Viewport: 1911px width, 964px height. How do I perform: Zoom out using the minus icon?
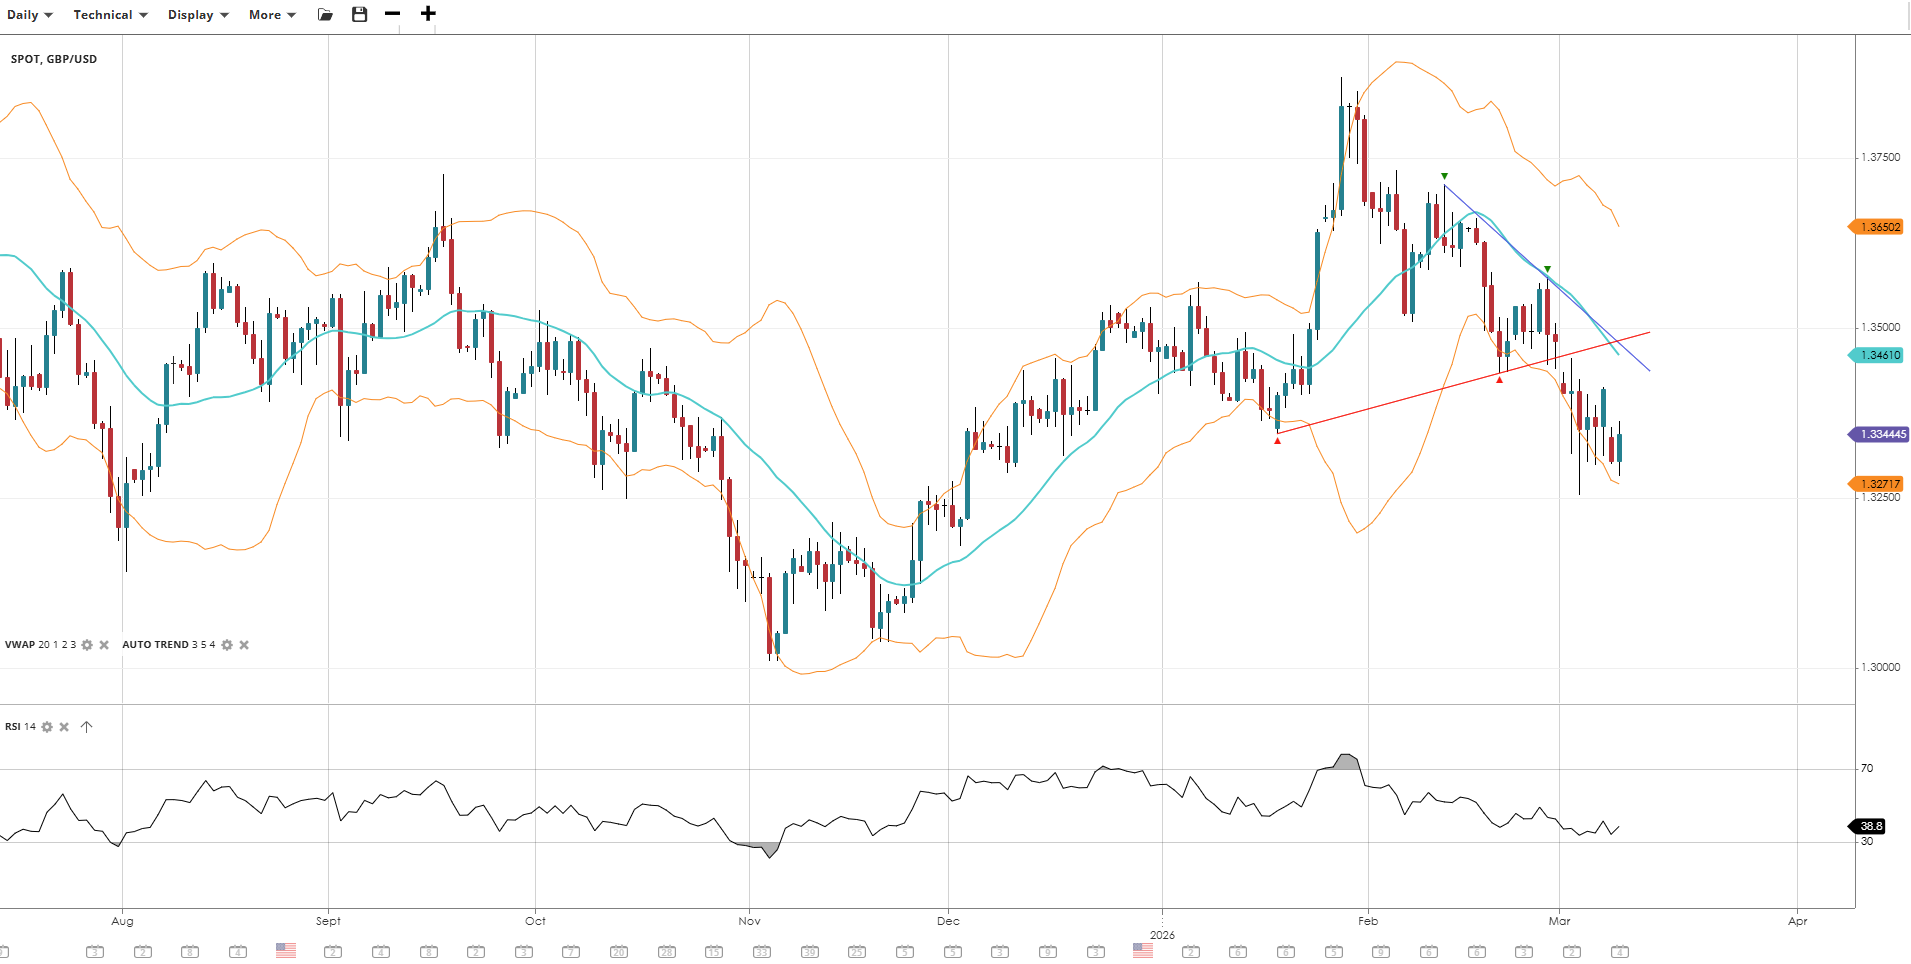pyautogui.click(x=393, y=14)
